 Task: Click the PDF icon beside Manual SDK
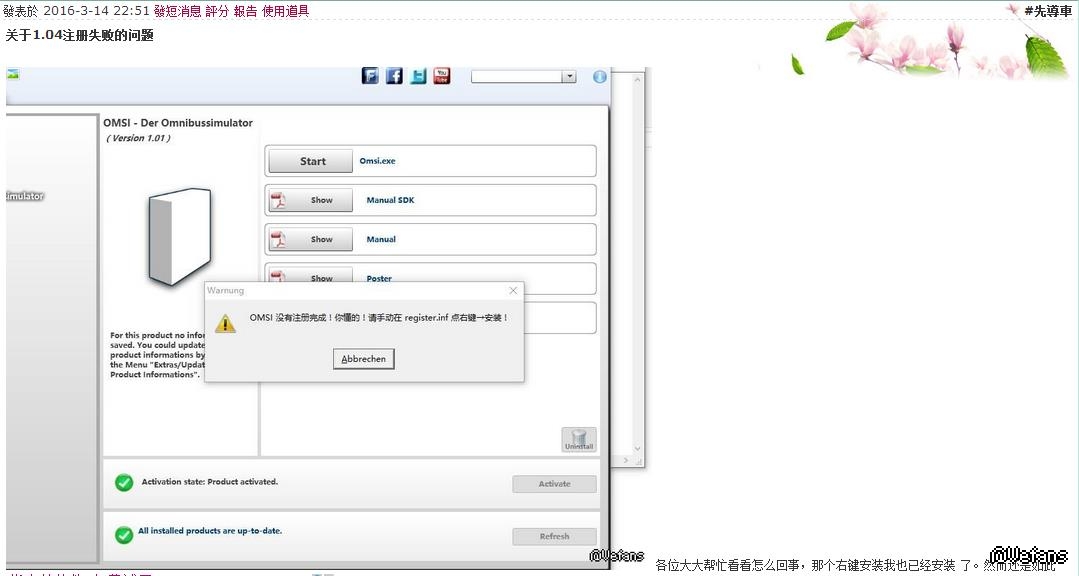pos(278,200)
